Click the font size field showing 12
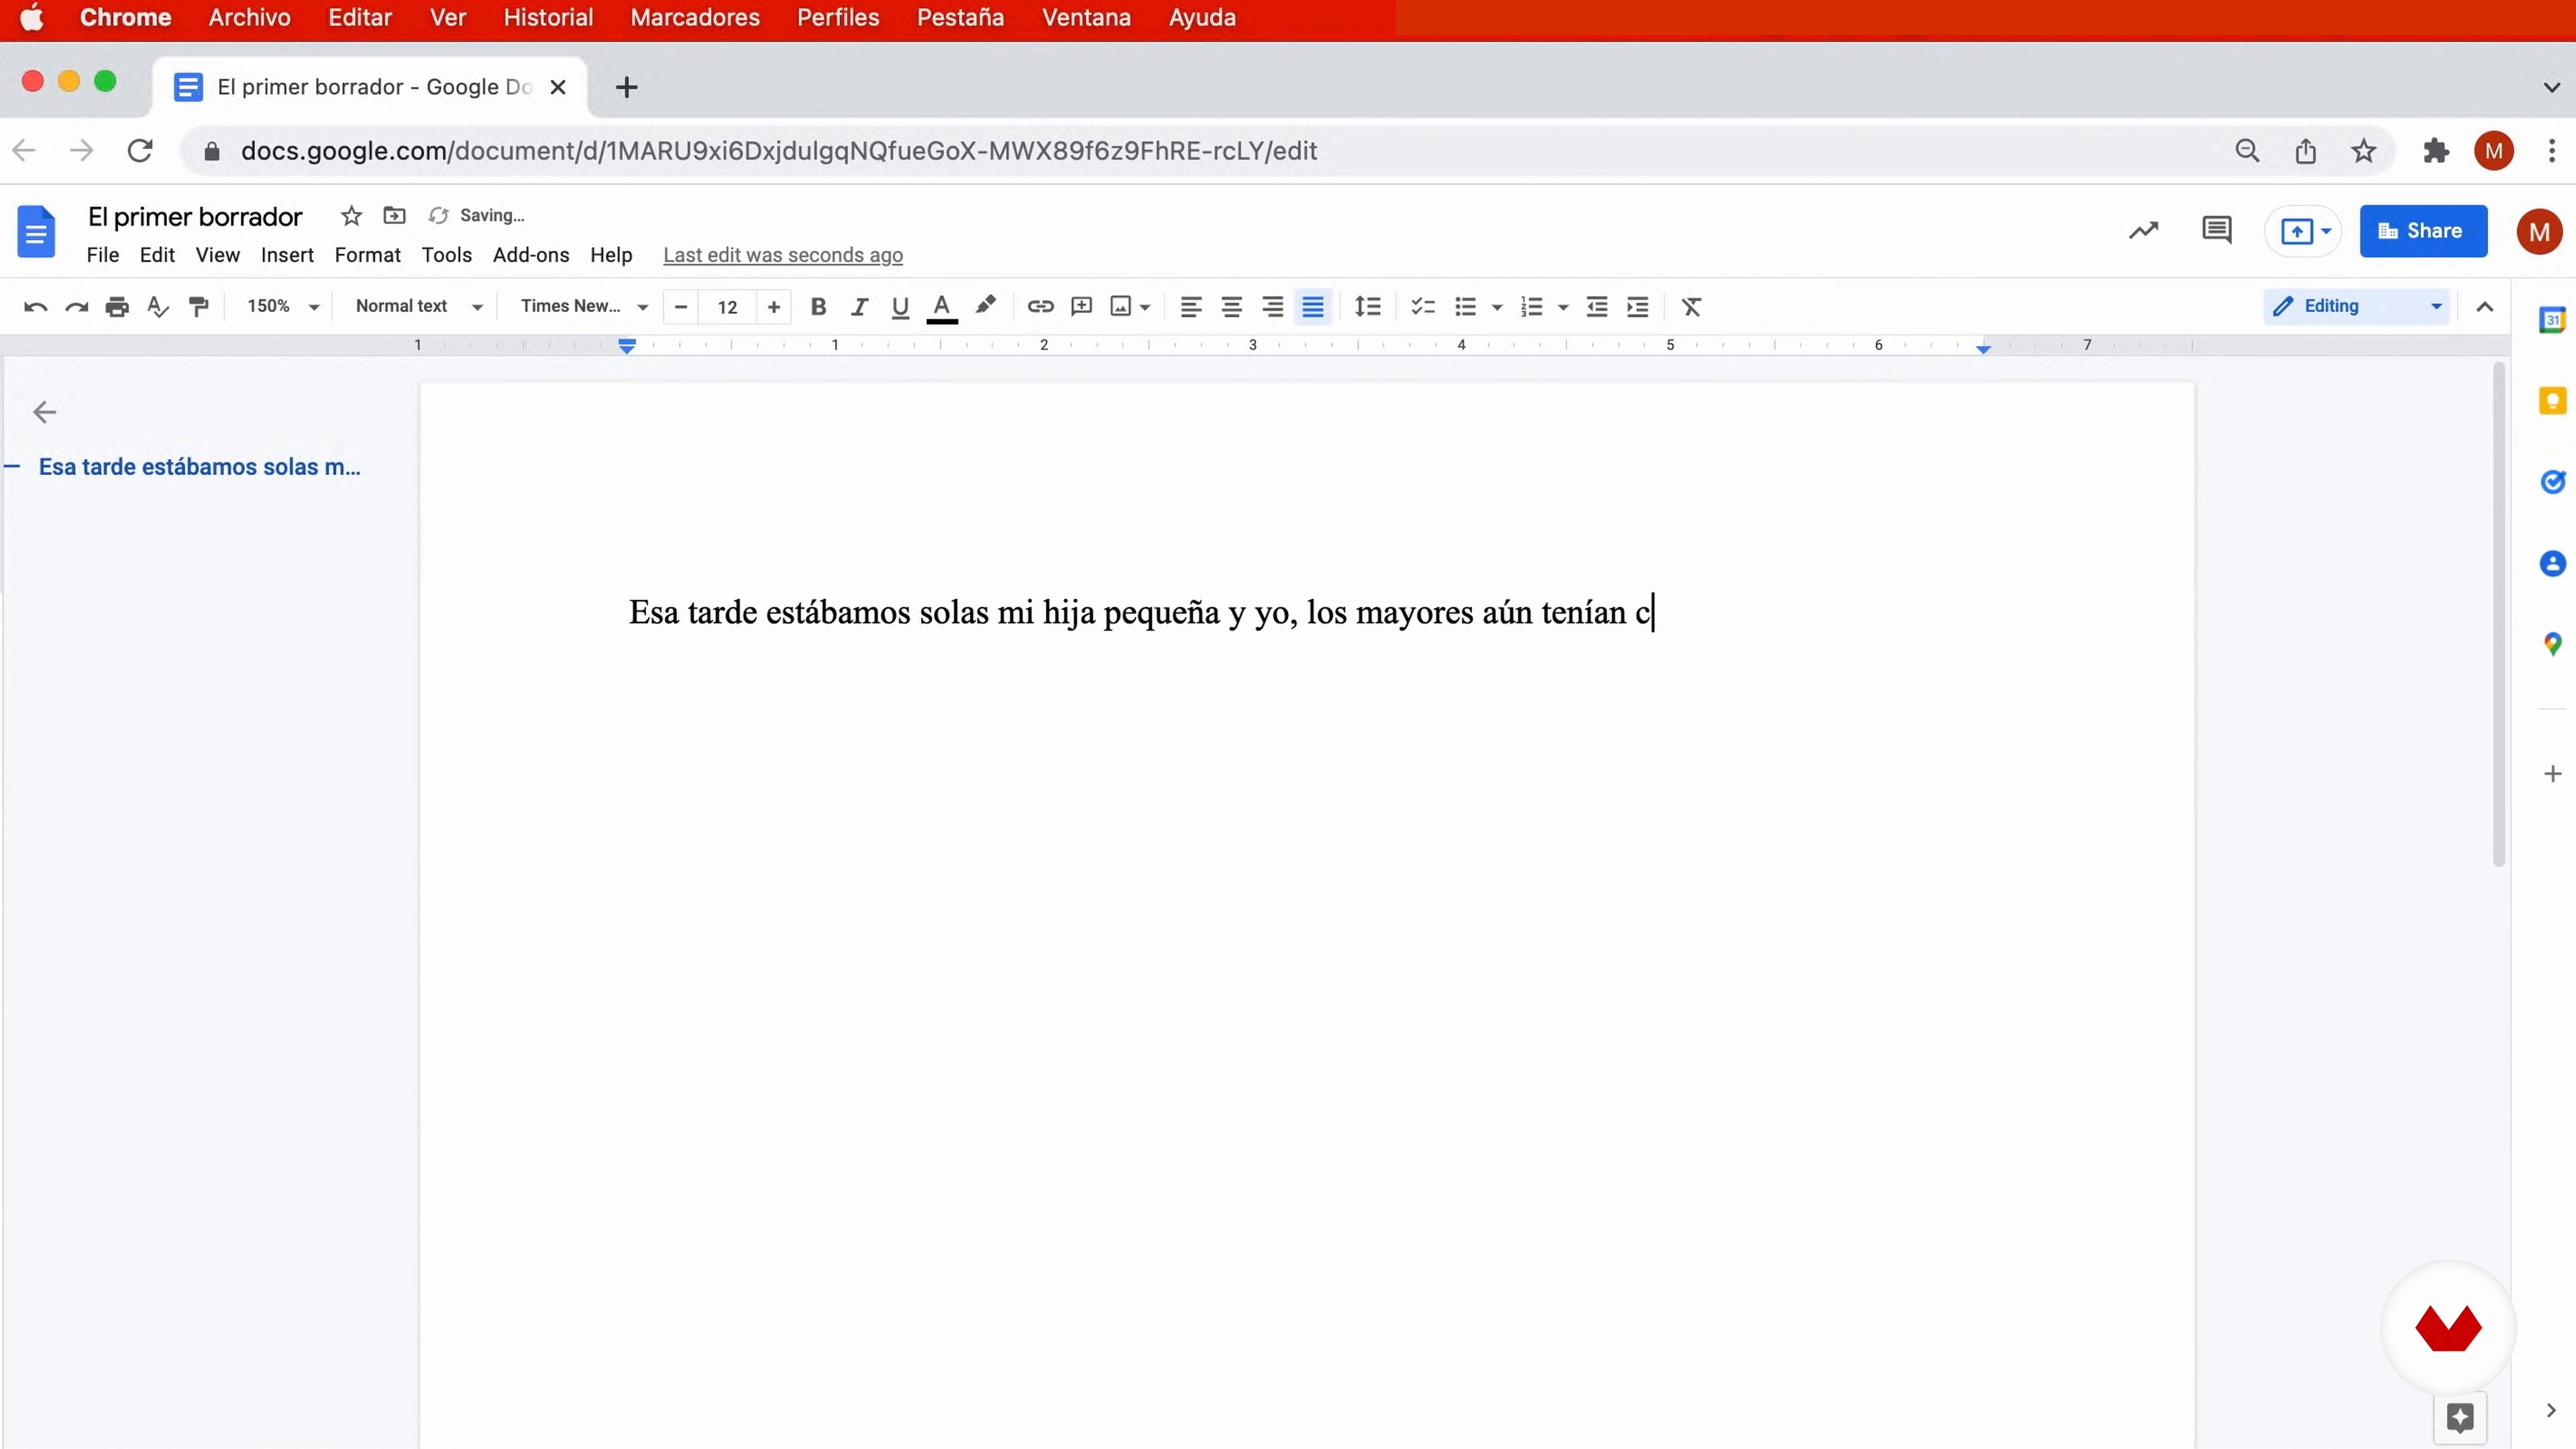 tap(727, 307)
